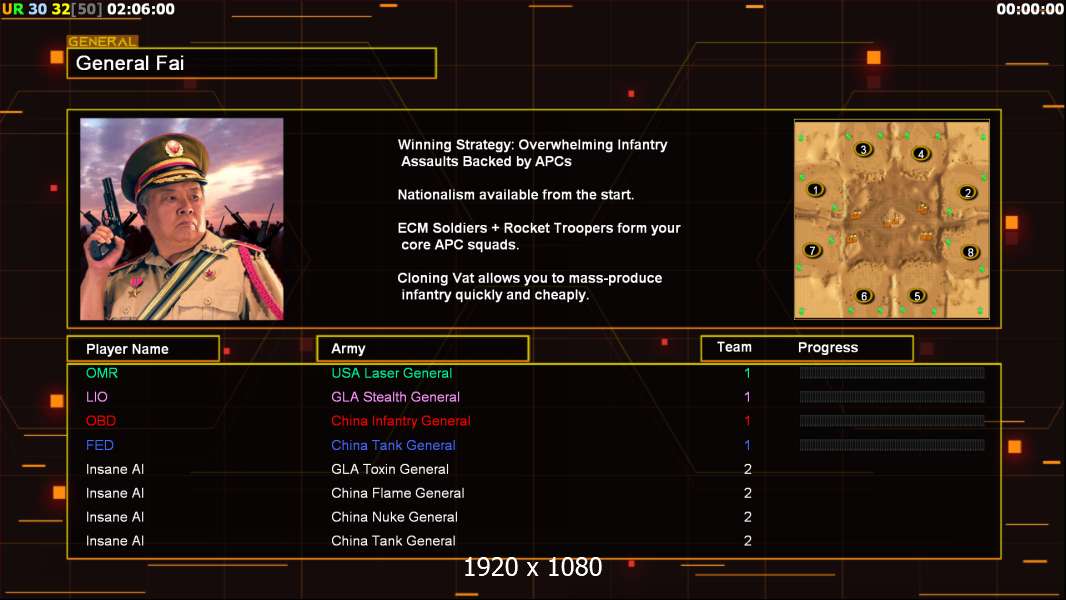Click team number for GLA Toxin General
The width and height of the screenshot is (1066, 600).
click(747, 469)
